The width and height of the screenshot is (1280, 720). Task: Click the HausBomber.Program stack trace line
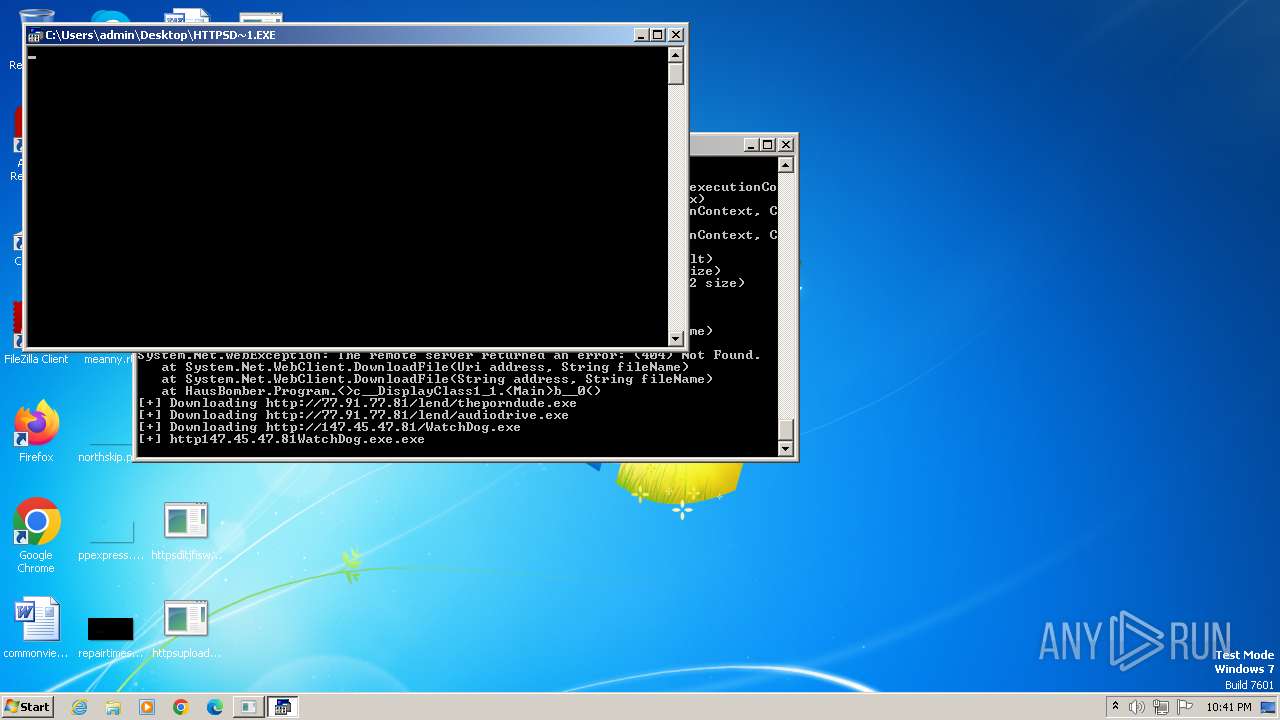(x=381, y=391)
